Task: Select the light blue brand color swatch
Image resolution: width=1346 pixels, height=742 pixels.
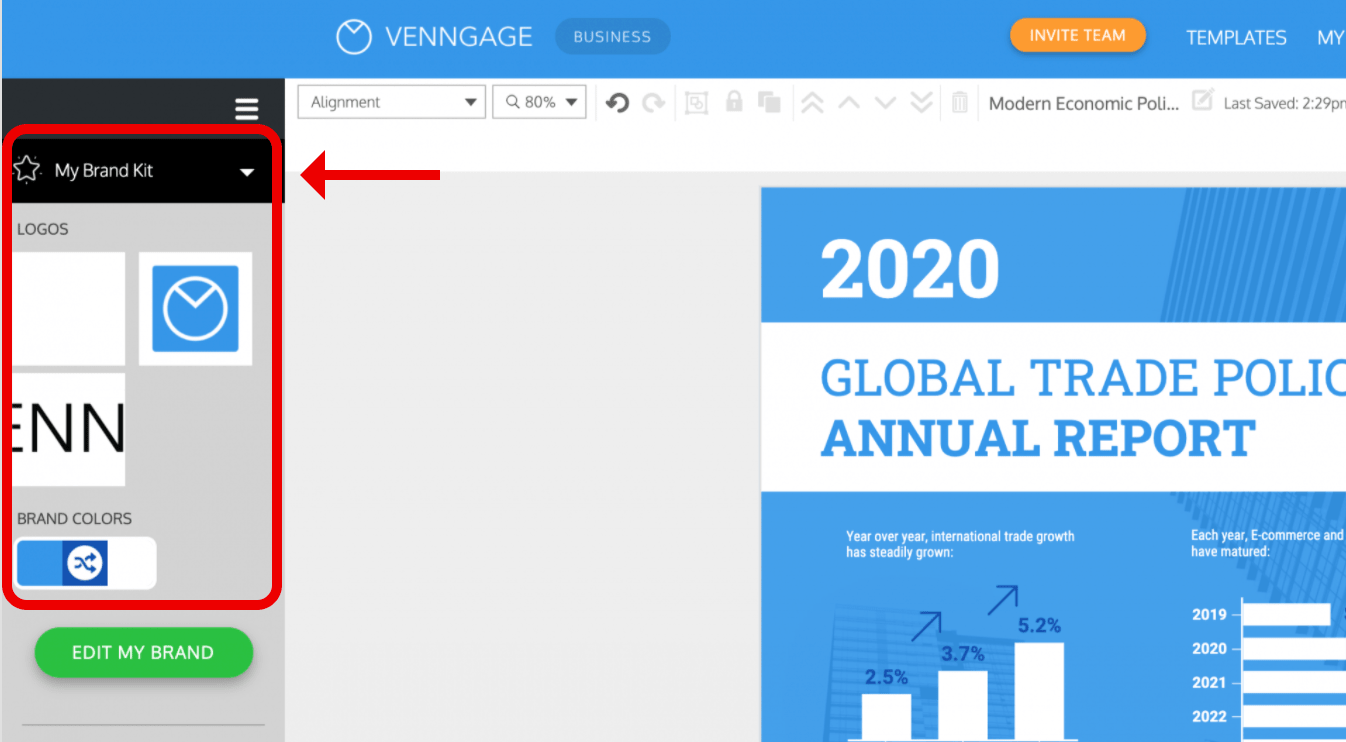Action: click(39, 564)
